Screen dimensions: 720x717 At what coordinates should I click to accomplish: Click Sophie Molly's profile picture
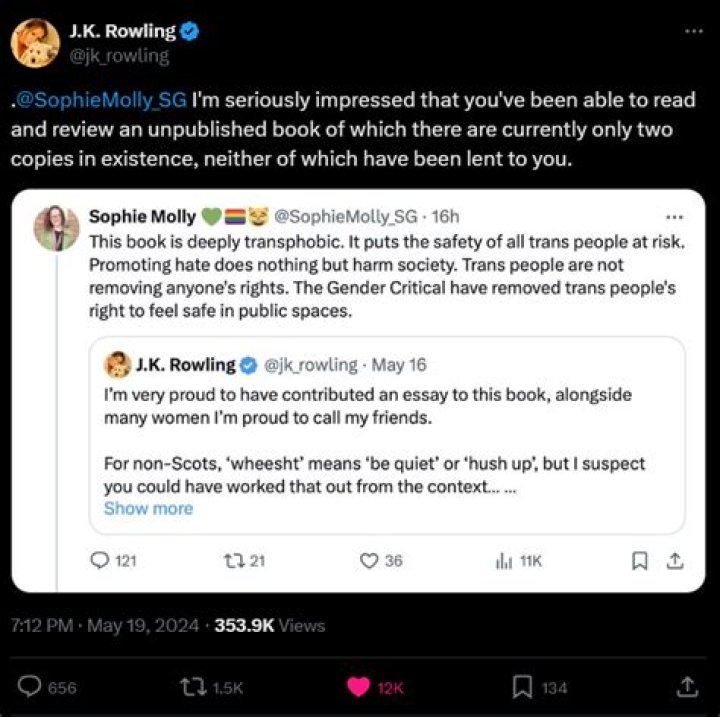[56, 228]
